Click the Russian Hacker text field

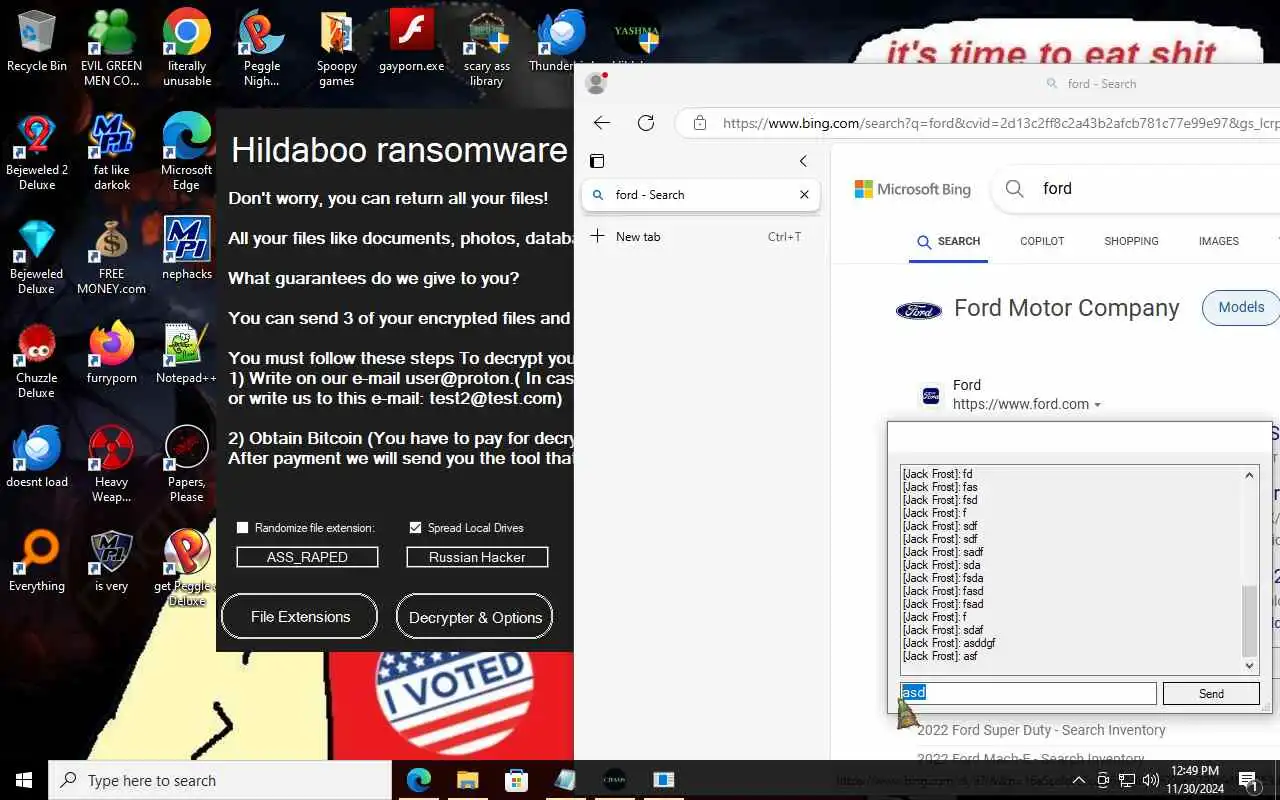477,557
